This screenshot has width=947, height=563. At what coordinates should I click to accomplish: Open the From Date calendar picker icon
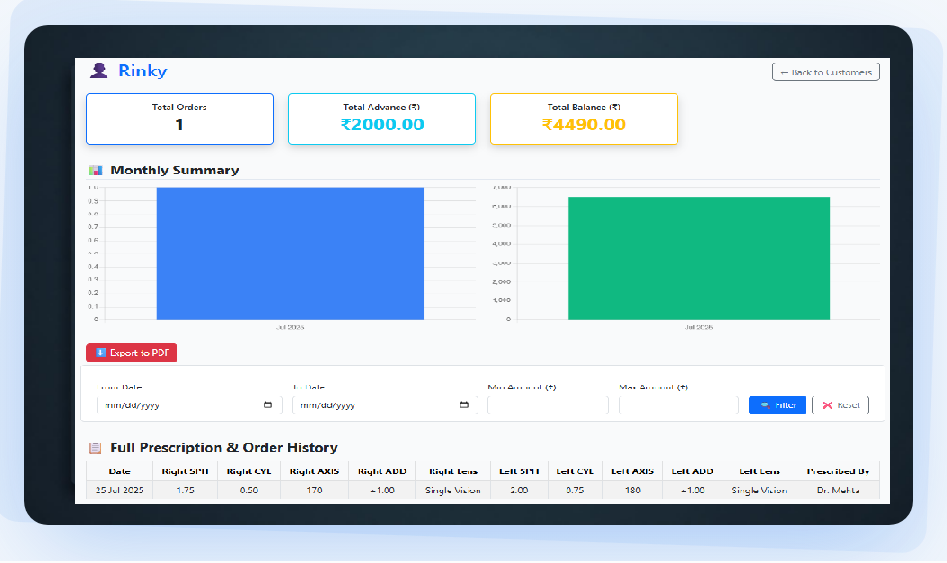click(x=268, y=405)
